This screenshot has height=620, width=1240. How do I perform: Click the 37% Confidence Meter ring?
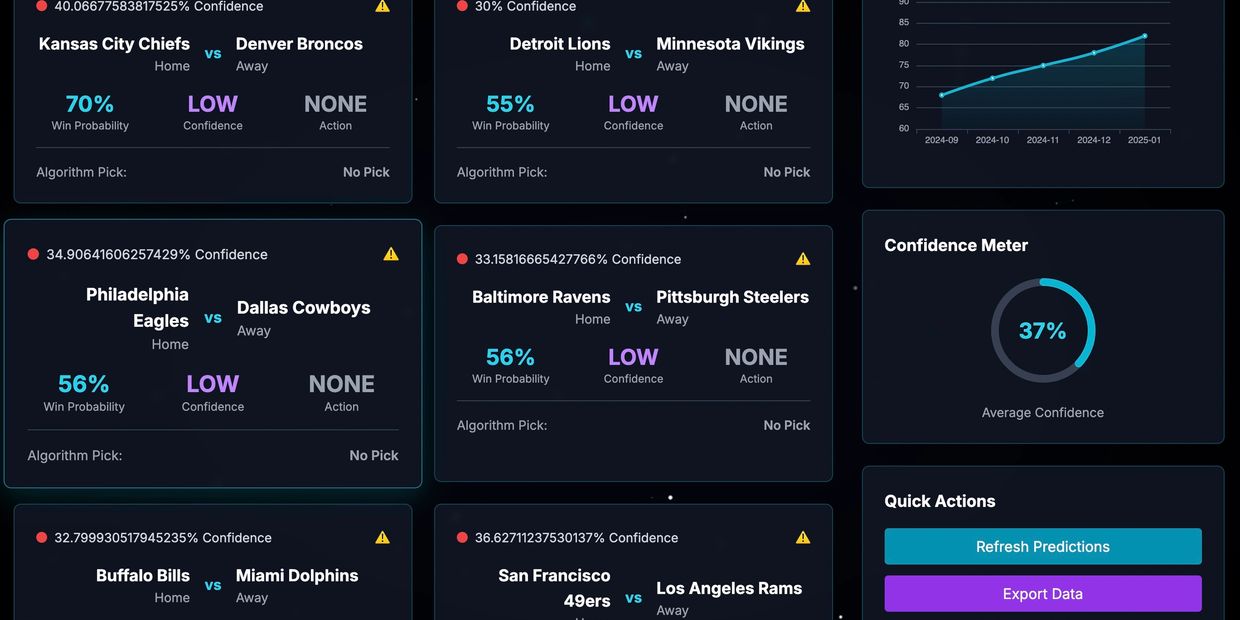pyautogui.click(x=1043, y=331)
